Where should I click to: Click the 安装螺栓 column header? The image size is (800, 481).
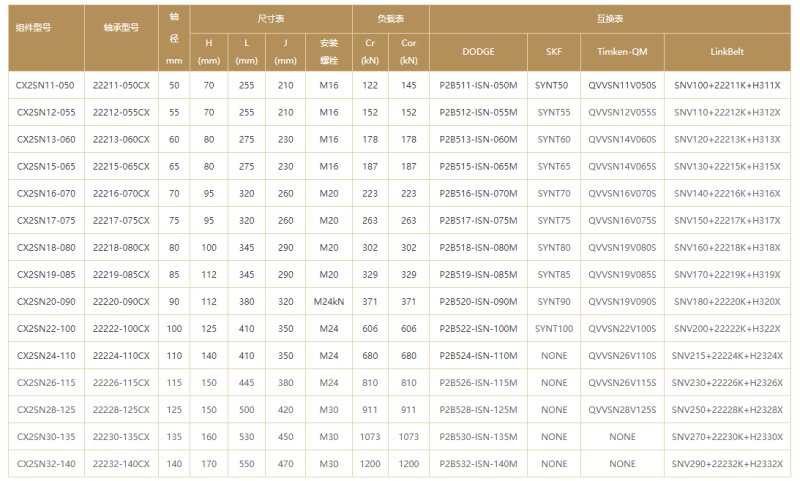(x=329, y=52)
